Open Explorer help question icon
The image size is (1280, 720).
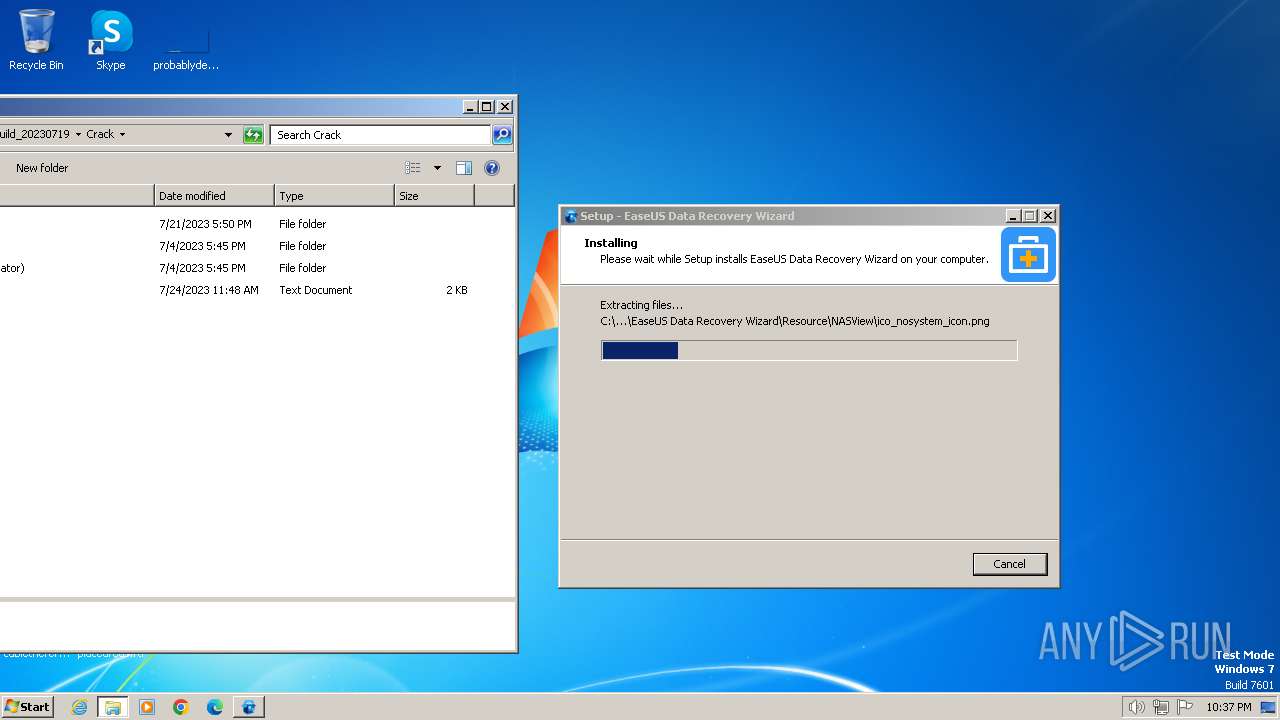pyautogui.click(x=492, y=168)
